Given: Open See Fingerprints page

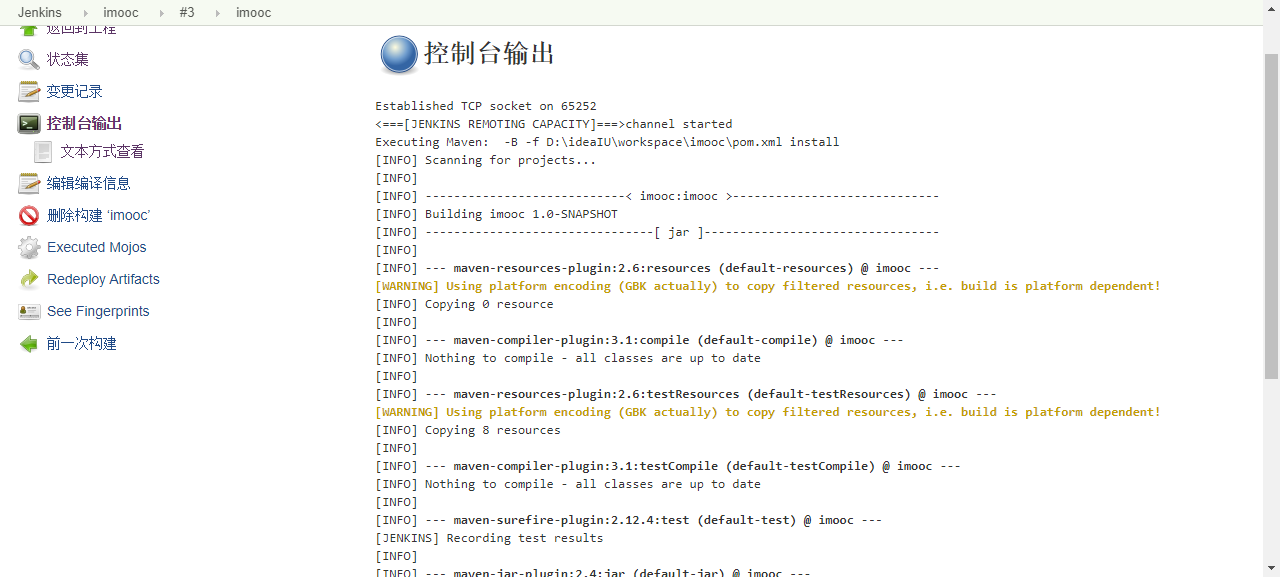Looking at the screenshot, I should coord(98,311).
